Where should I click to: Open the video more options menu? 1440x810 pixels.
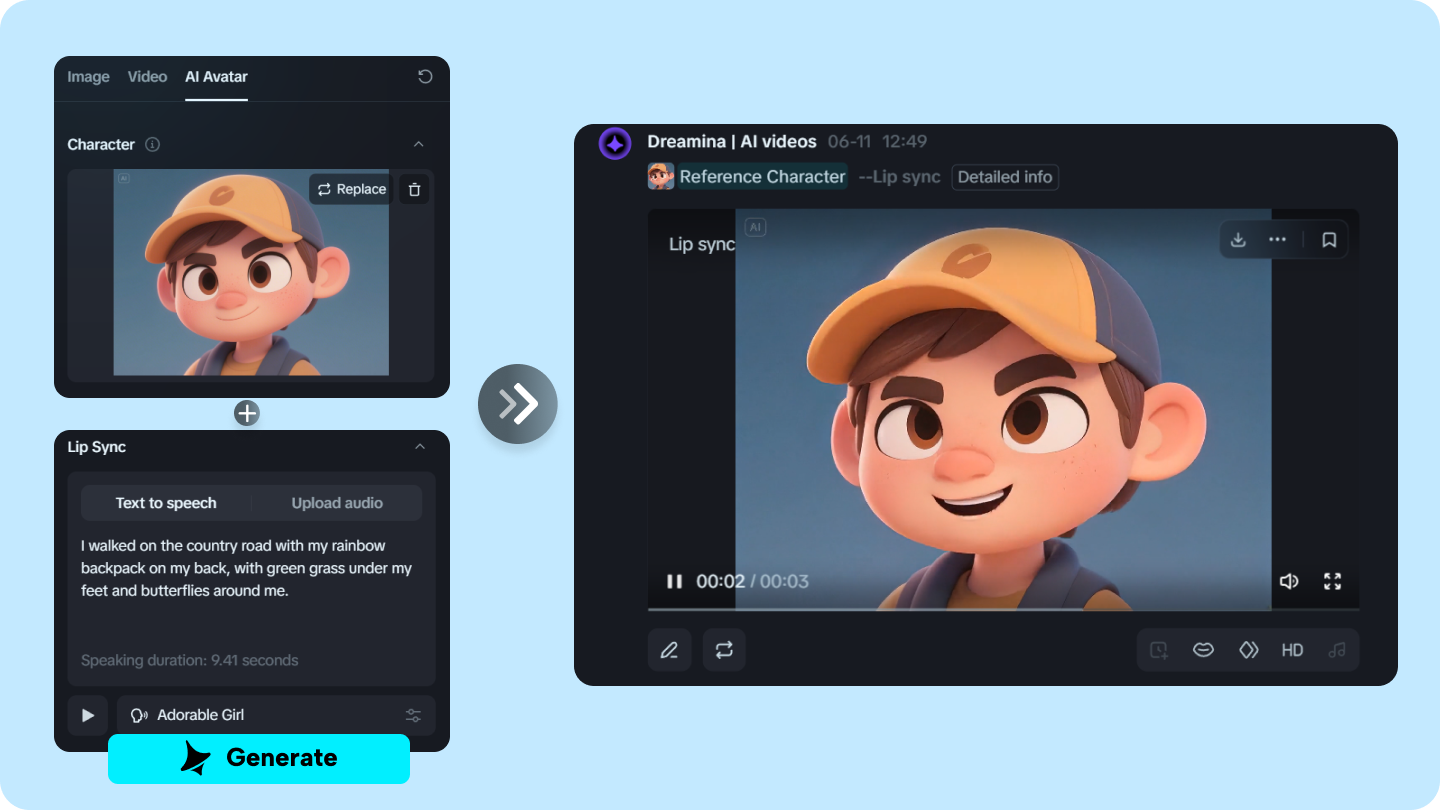1277,240
